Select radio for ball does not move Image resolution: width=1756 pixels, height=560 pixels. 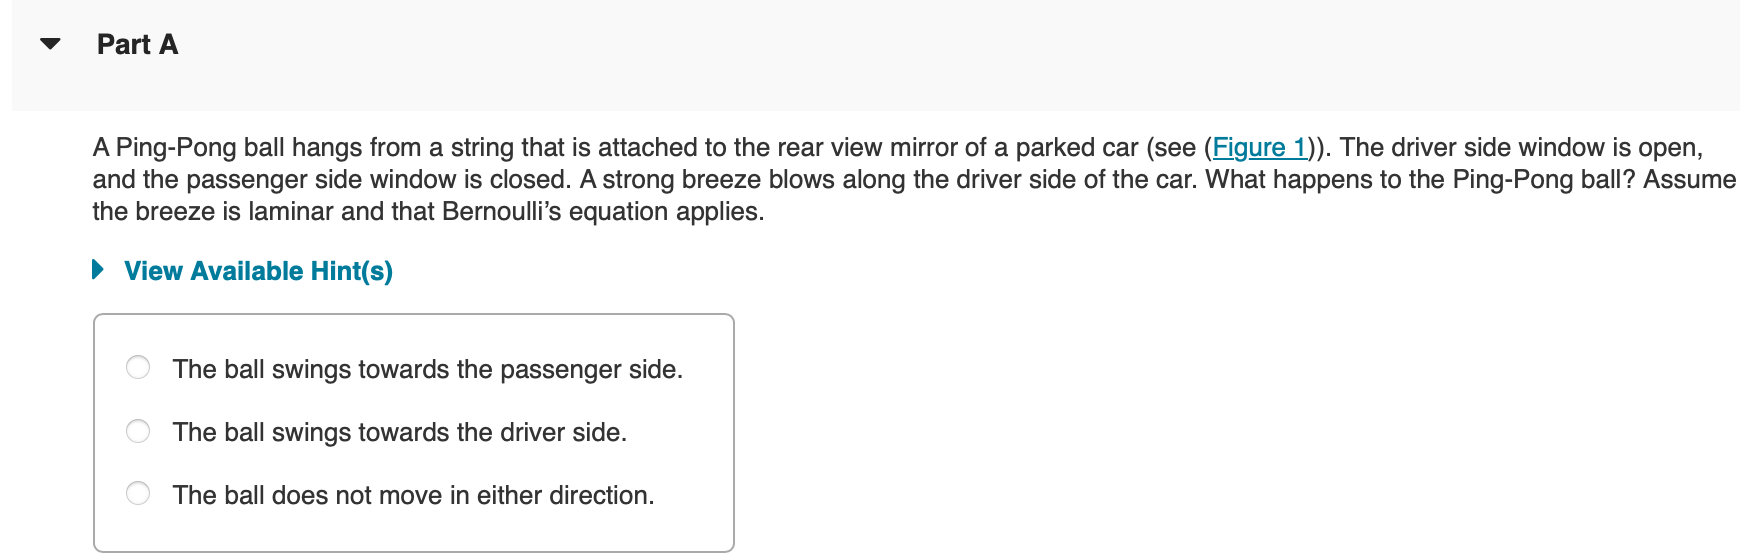pyautogui.click(x=138, y=494)
